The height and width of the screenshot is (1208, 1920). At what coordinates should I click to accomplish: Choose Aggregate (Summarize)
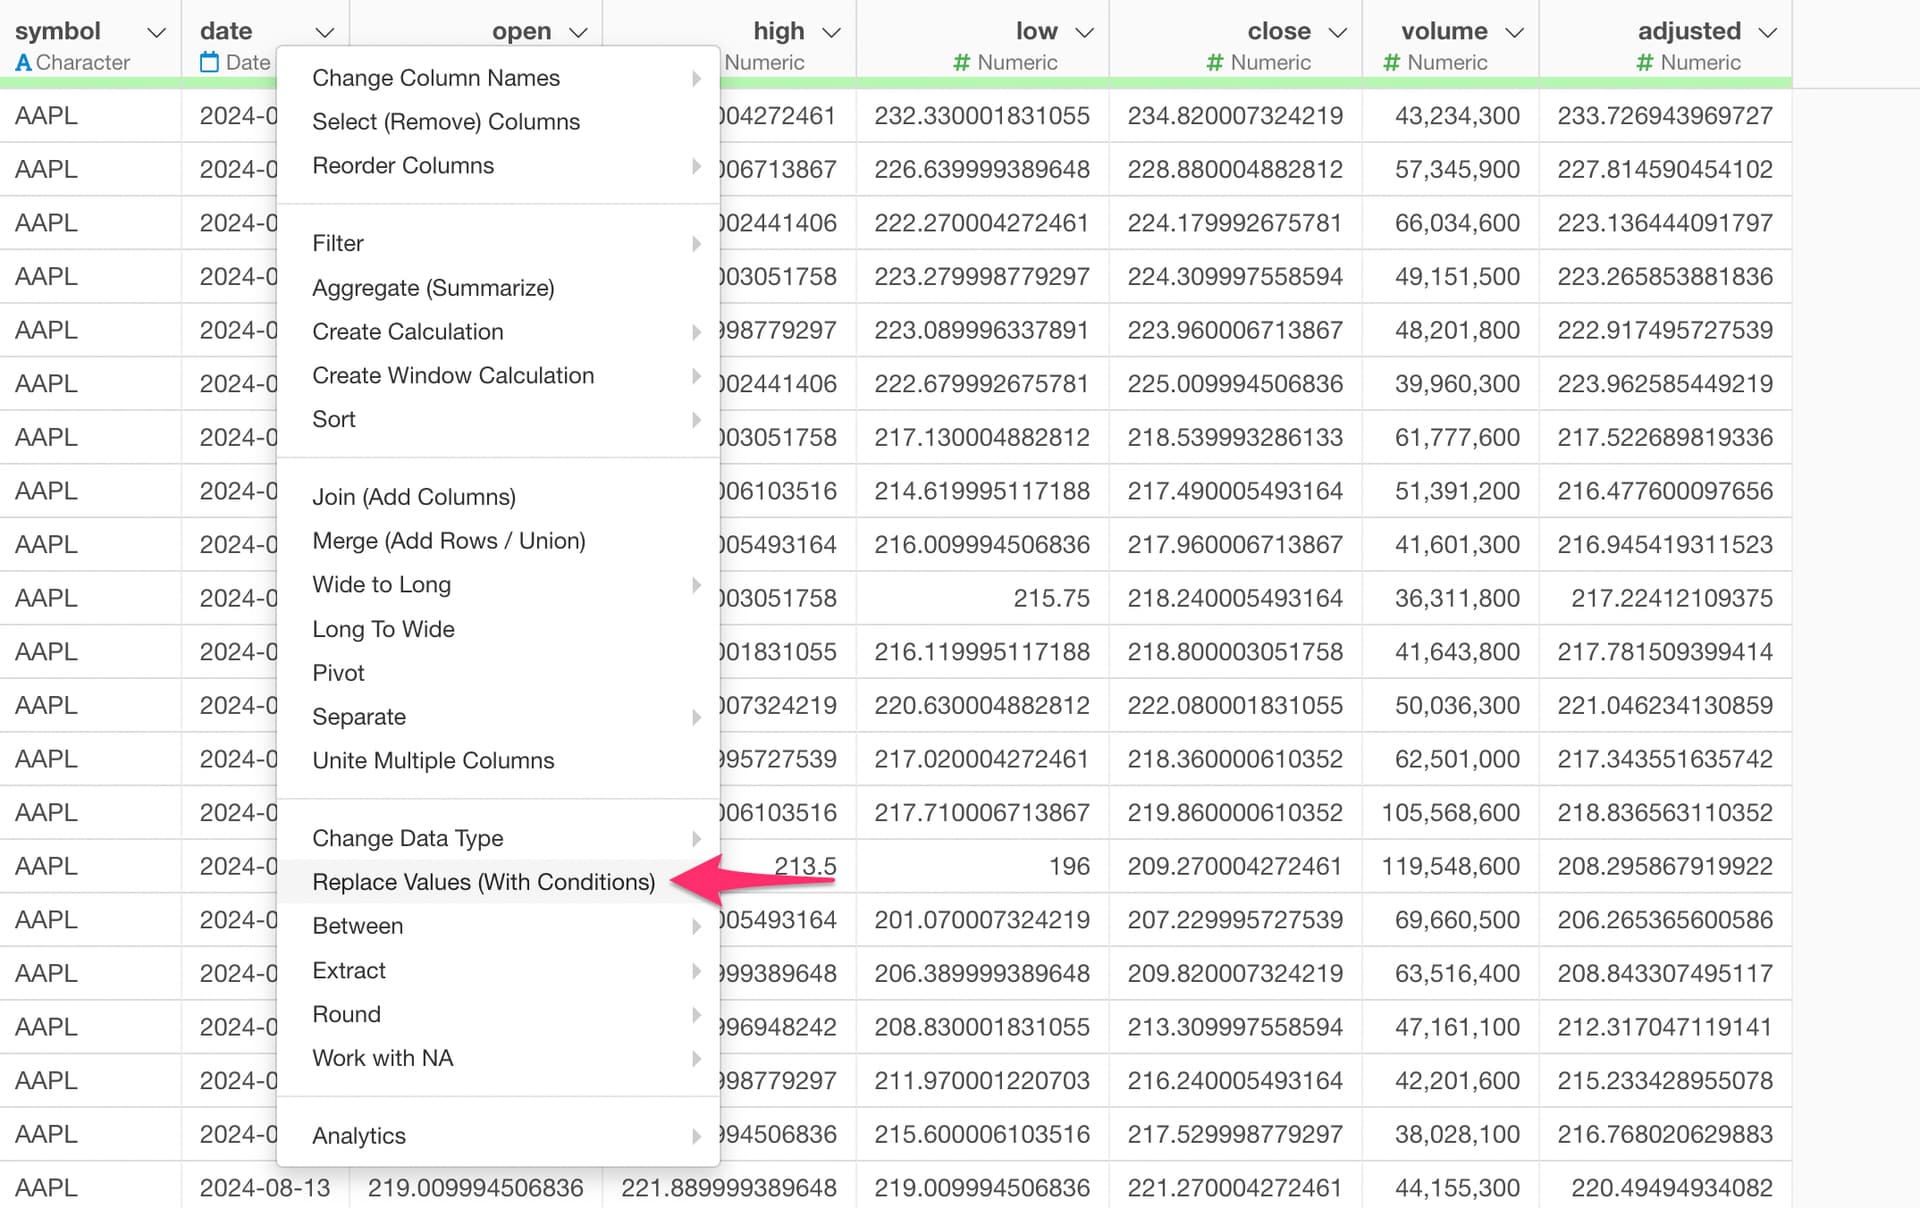498,288
